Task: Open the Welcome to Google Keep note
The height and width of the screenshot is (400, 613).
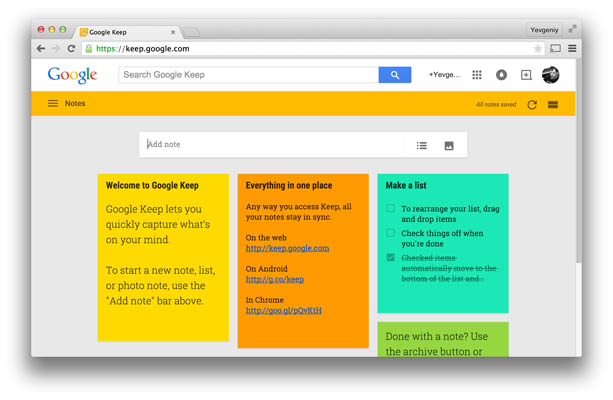Action: click(163, 257)
